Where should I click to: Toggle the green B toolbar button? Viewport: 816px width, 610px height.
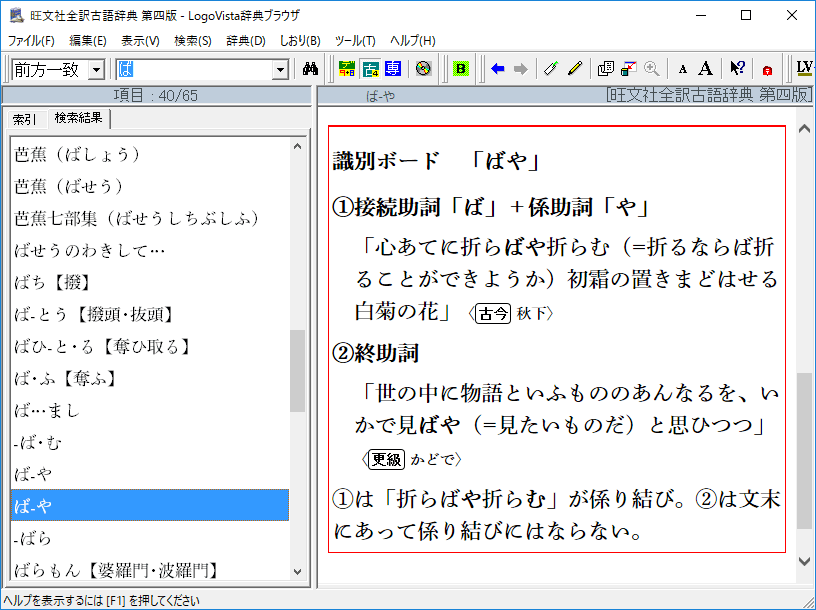pyautogui.click(x=461, y=69)
